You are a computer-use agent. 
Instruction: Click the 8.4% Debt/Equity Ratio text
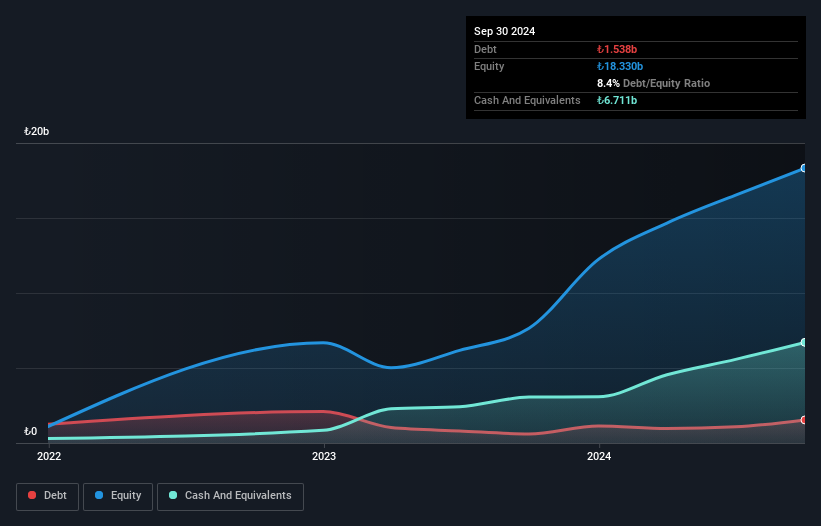pyautogui.click(x=653, y=83)
